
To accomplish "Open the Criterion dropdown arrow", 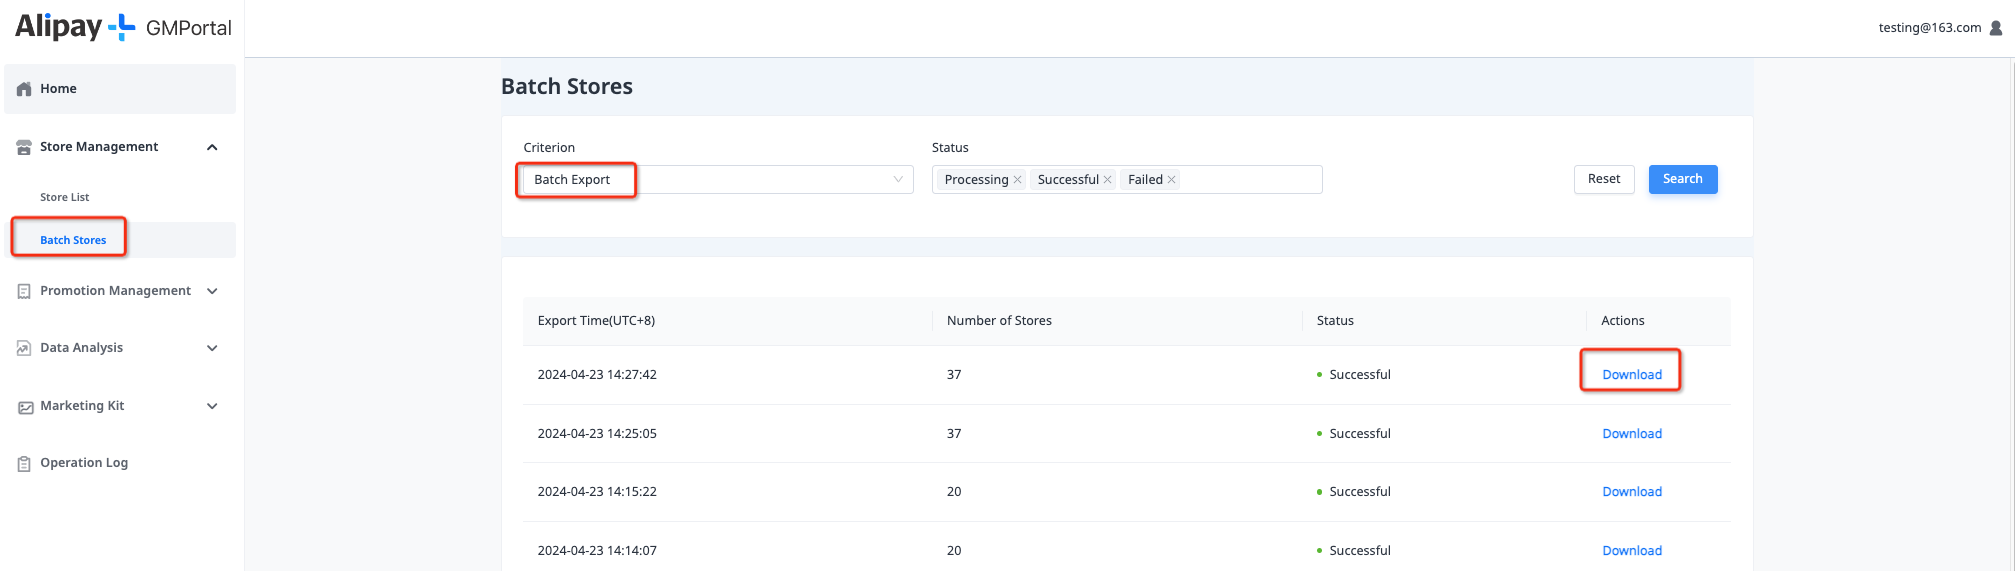I will click(898, 180).
